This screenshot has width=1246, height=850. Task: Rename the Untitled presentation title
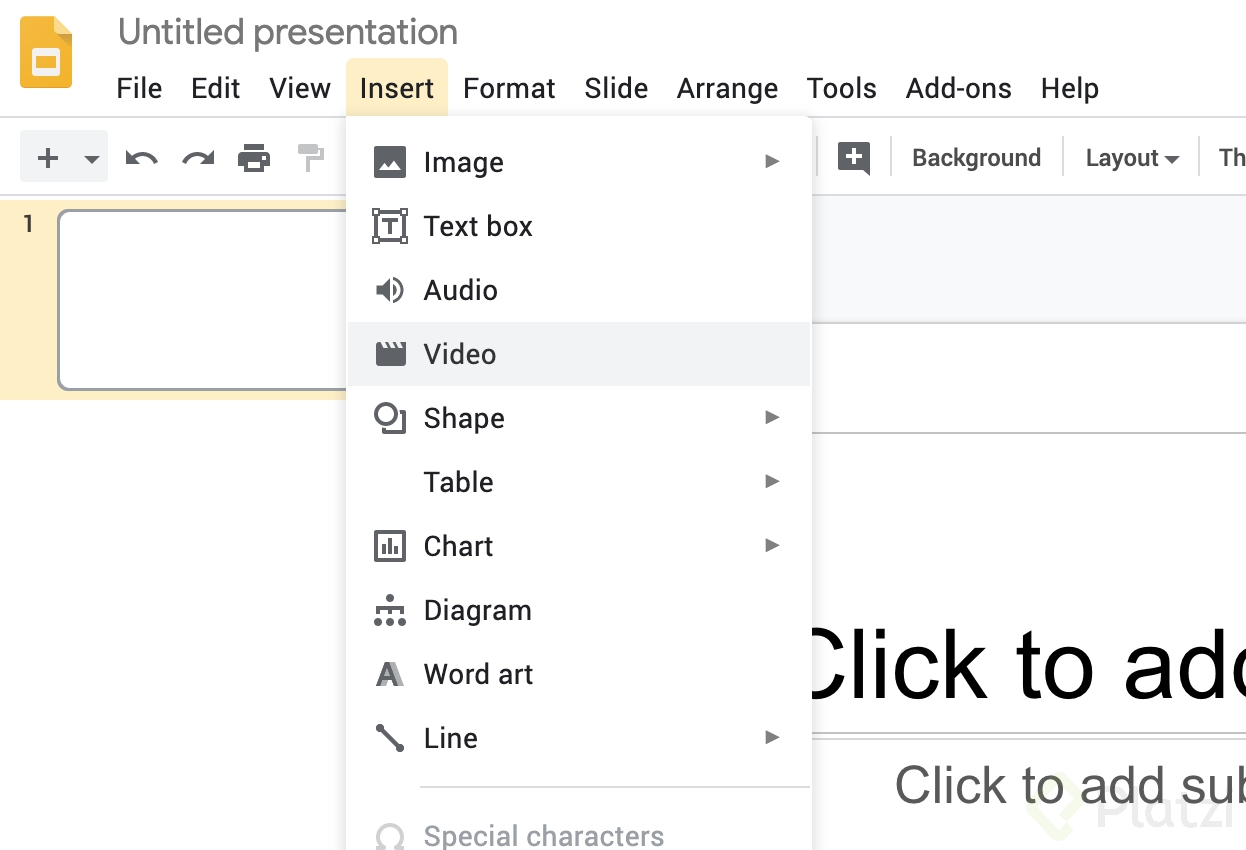tap(288, 32)
